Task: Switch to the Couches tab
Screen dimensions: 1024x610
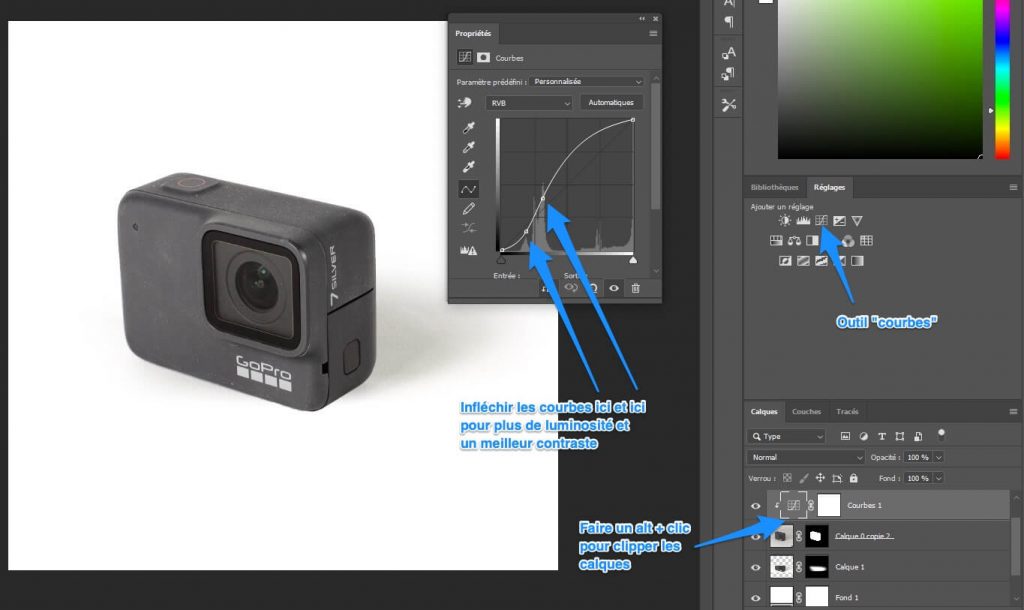Action: click(807, 411)
